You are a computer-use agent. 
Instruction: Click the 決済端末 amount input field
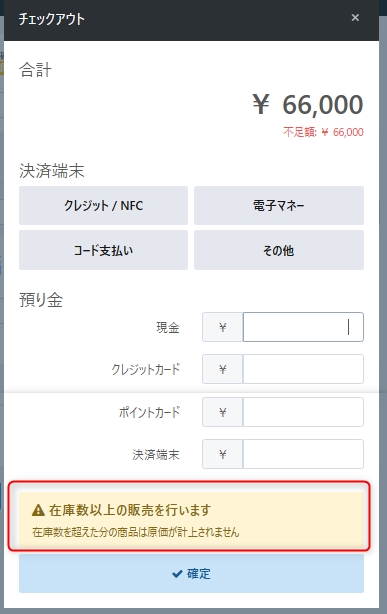click(303, 454)
